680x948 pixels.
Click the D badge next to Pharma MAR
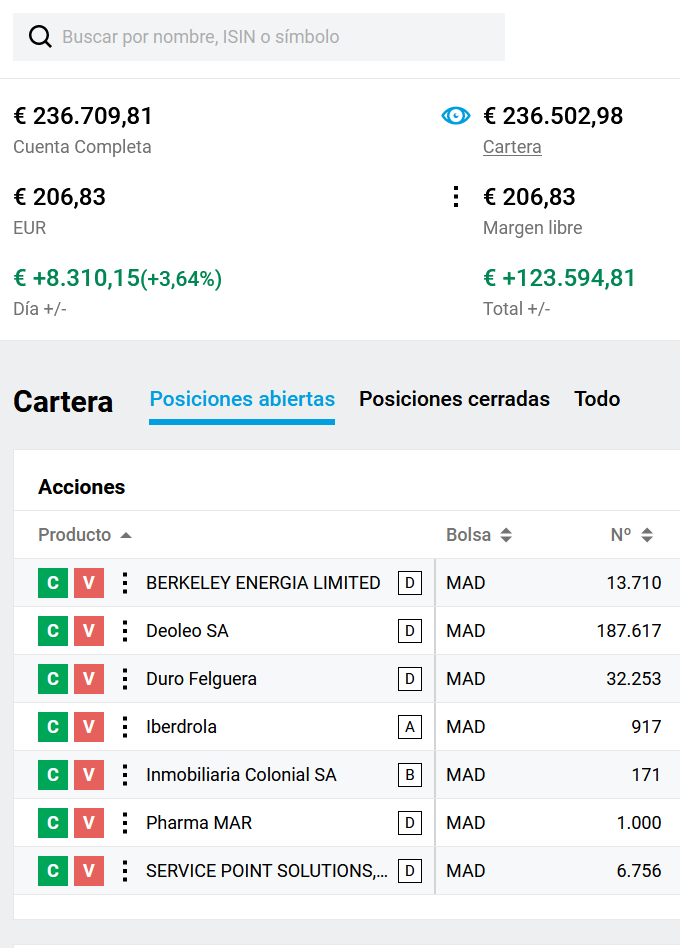[409, 823]
